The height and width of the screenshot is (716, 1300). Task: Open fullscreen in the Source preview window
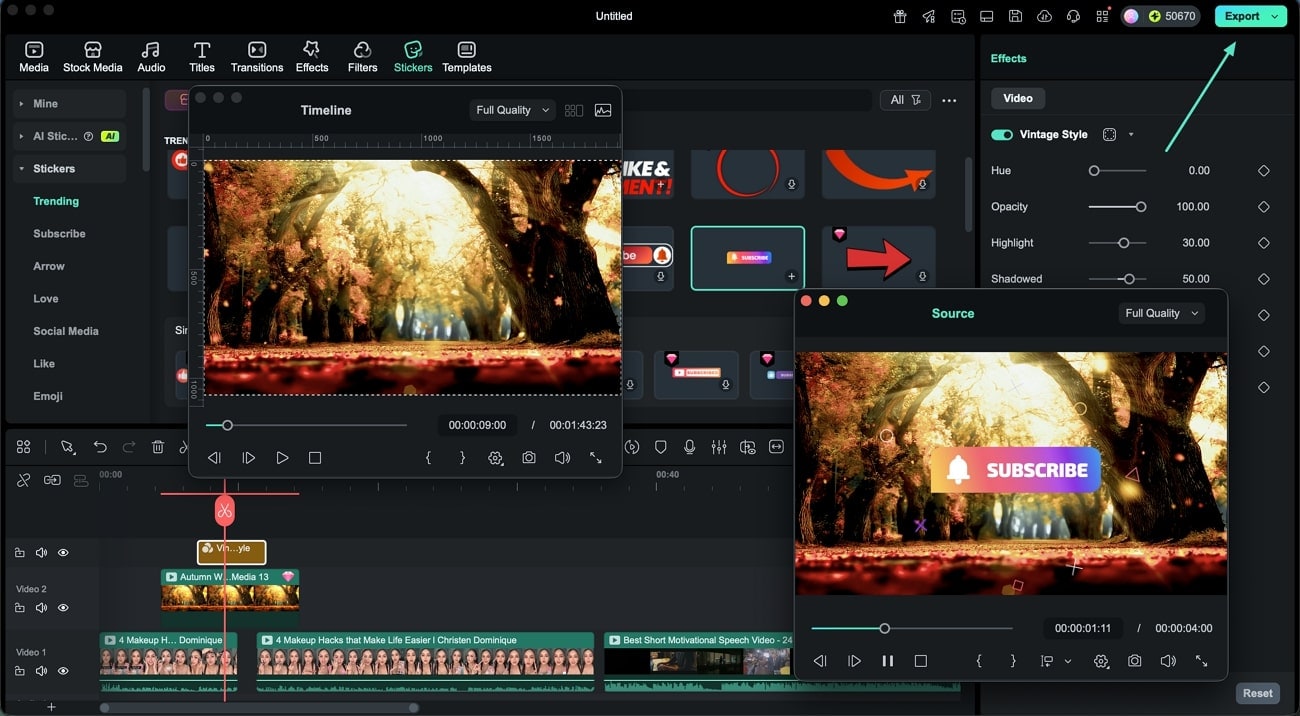1201,661
